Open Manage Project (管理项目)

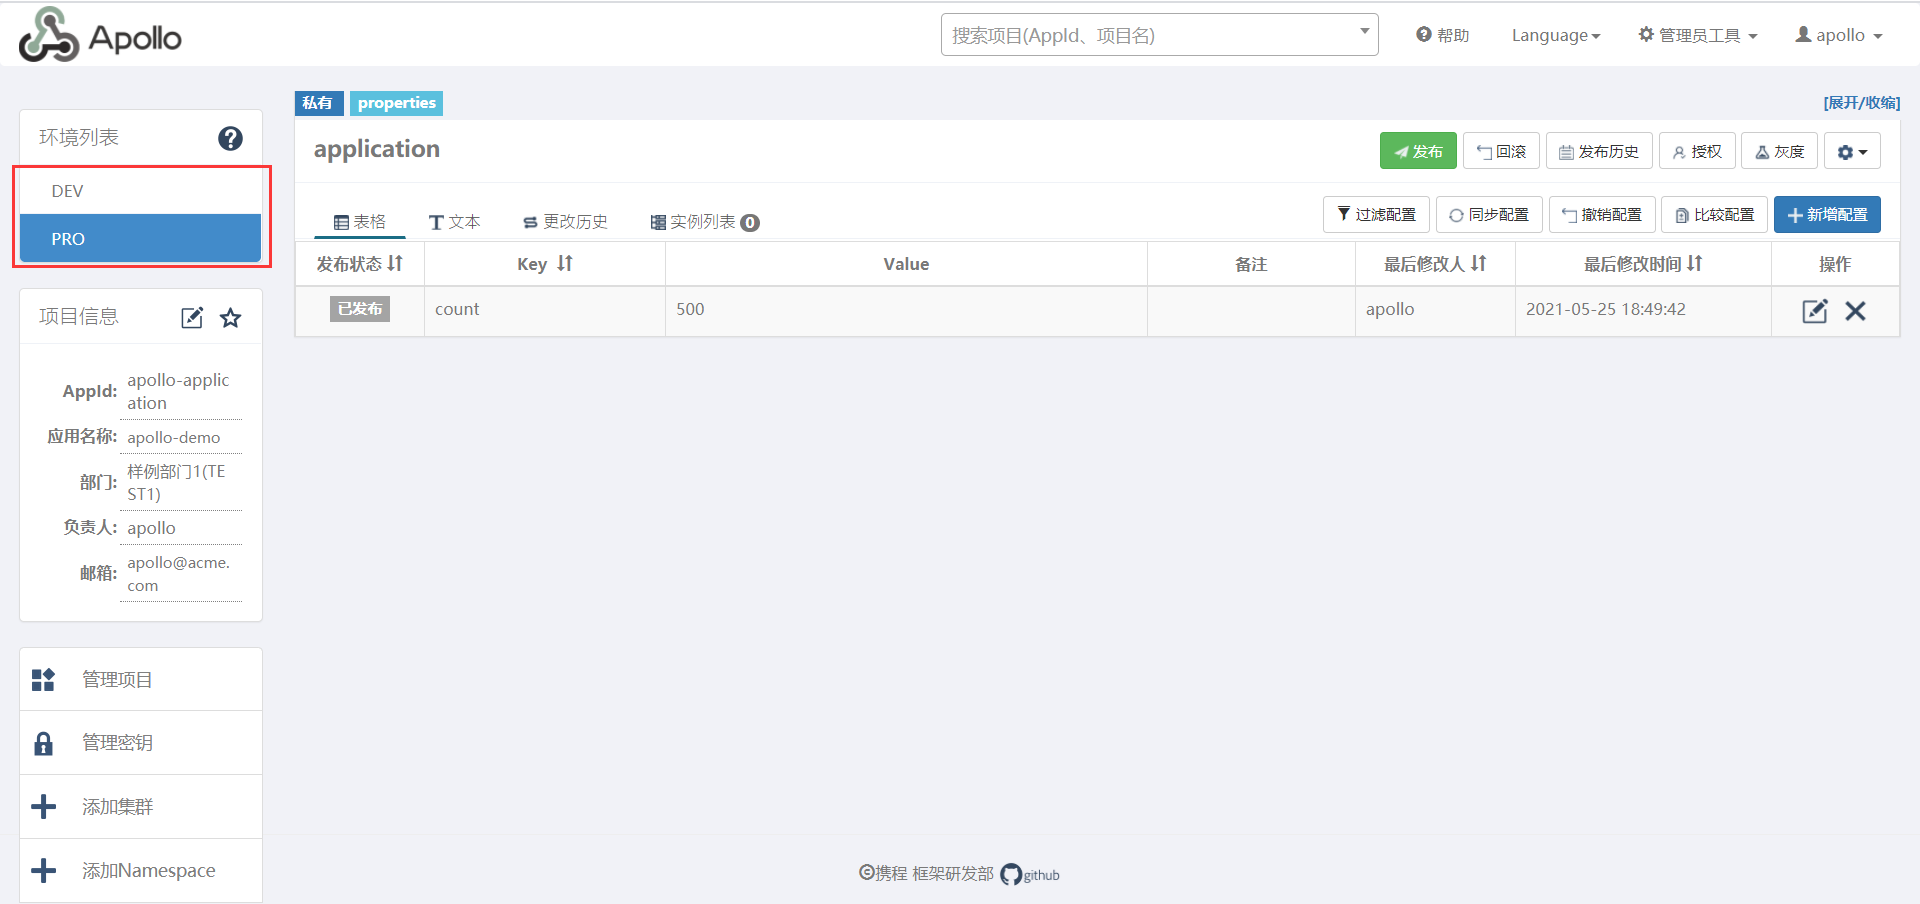pyautogui.click(x=141, y=680)
